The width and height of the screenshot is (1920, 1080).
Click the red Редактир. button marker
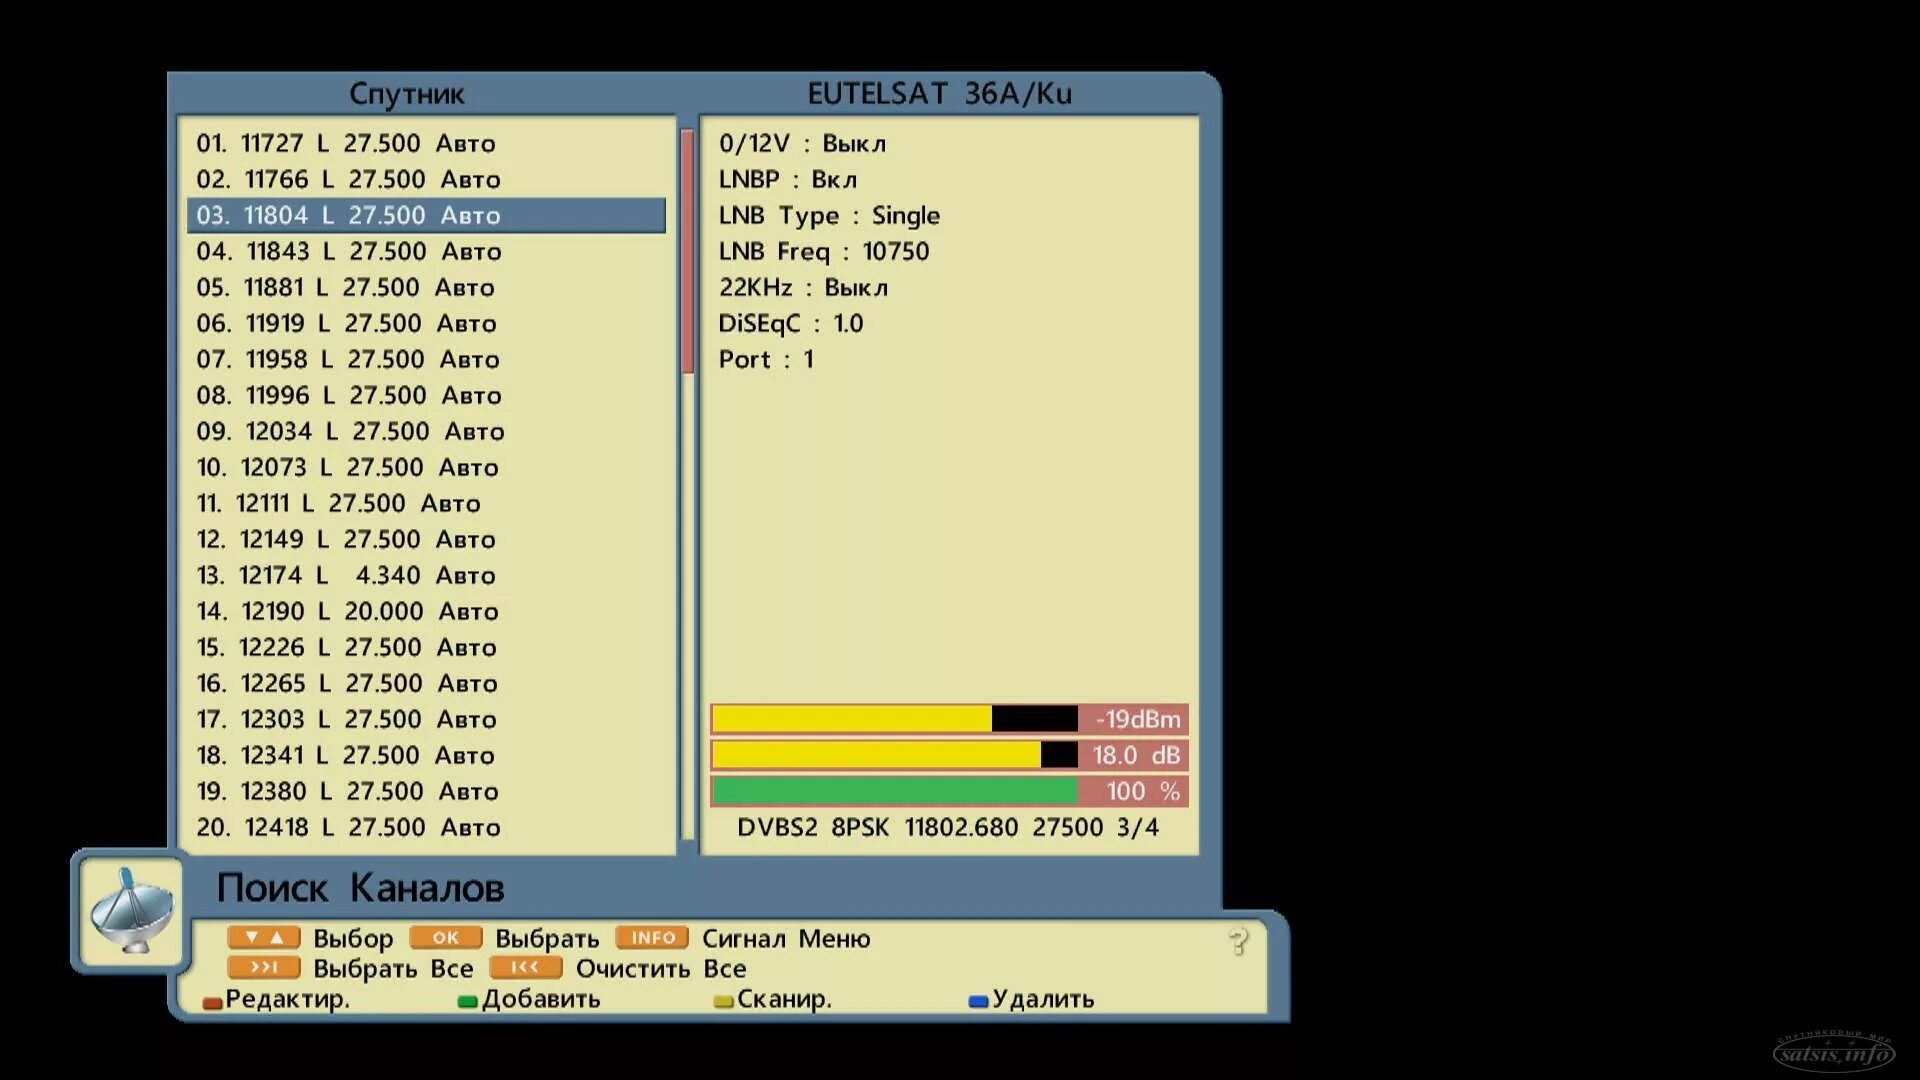point(212,1002)
